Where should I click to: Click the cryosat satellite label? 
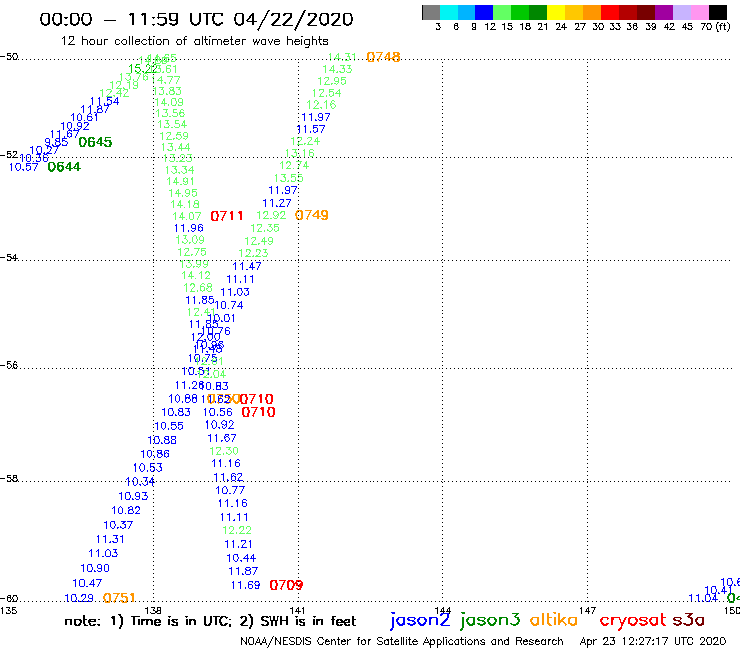(x=633, y=620)
